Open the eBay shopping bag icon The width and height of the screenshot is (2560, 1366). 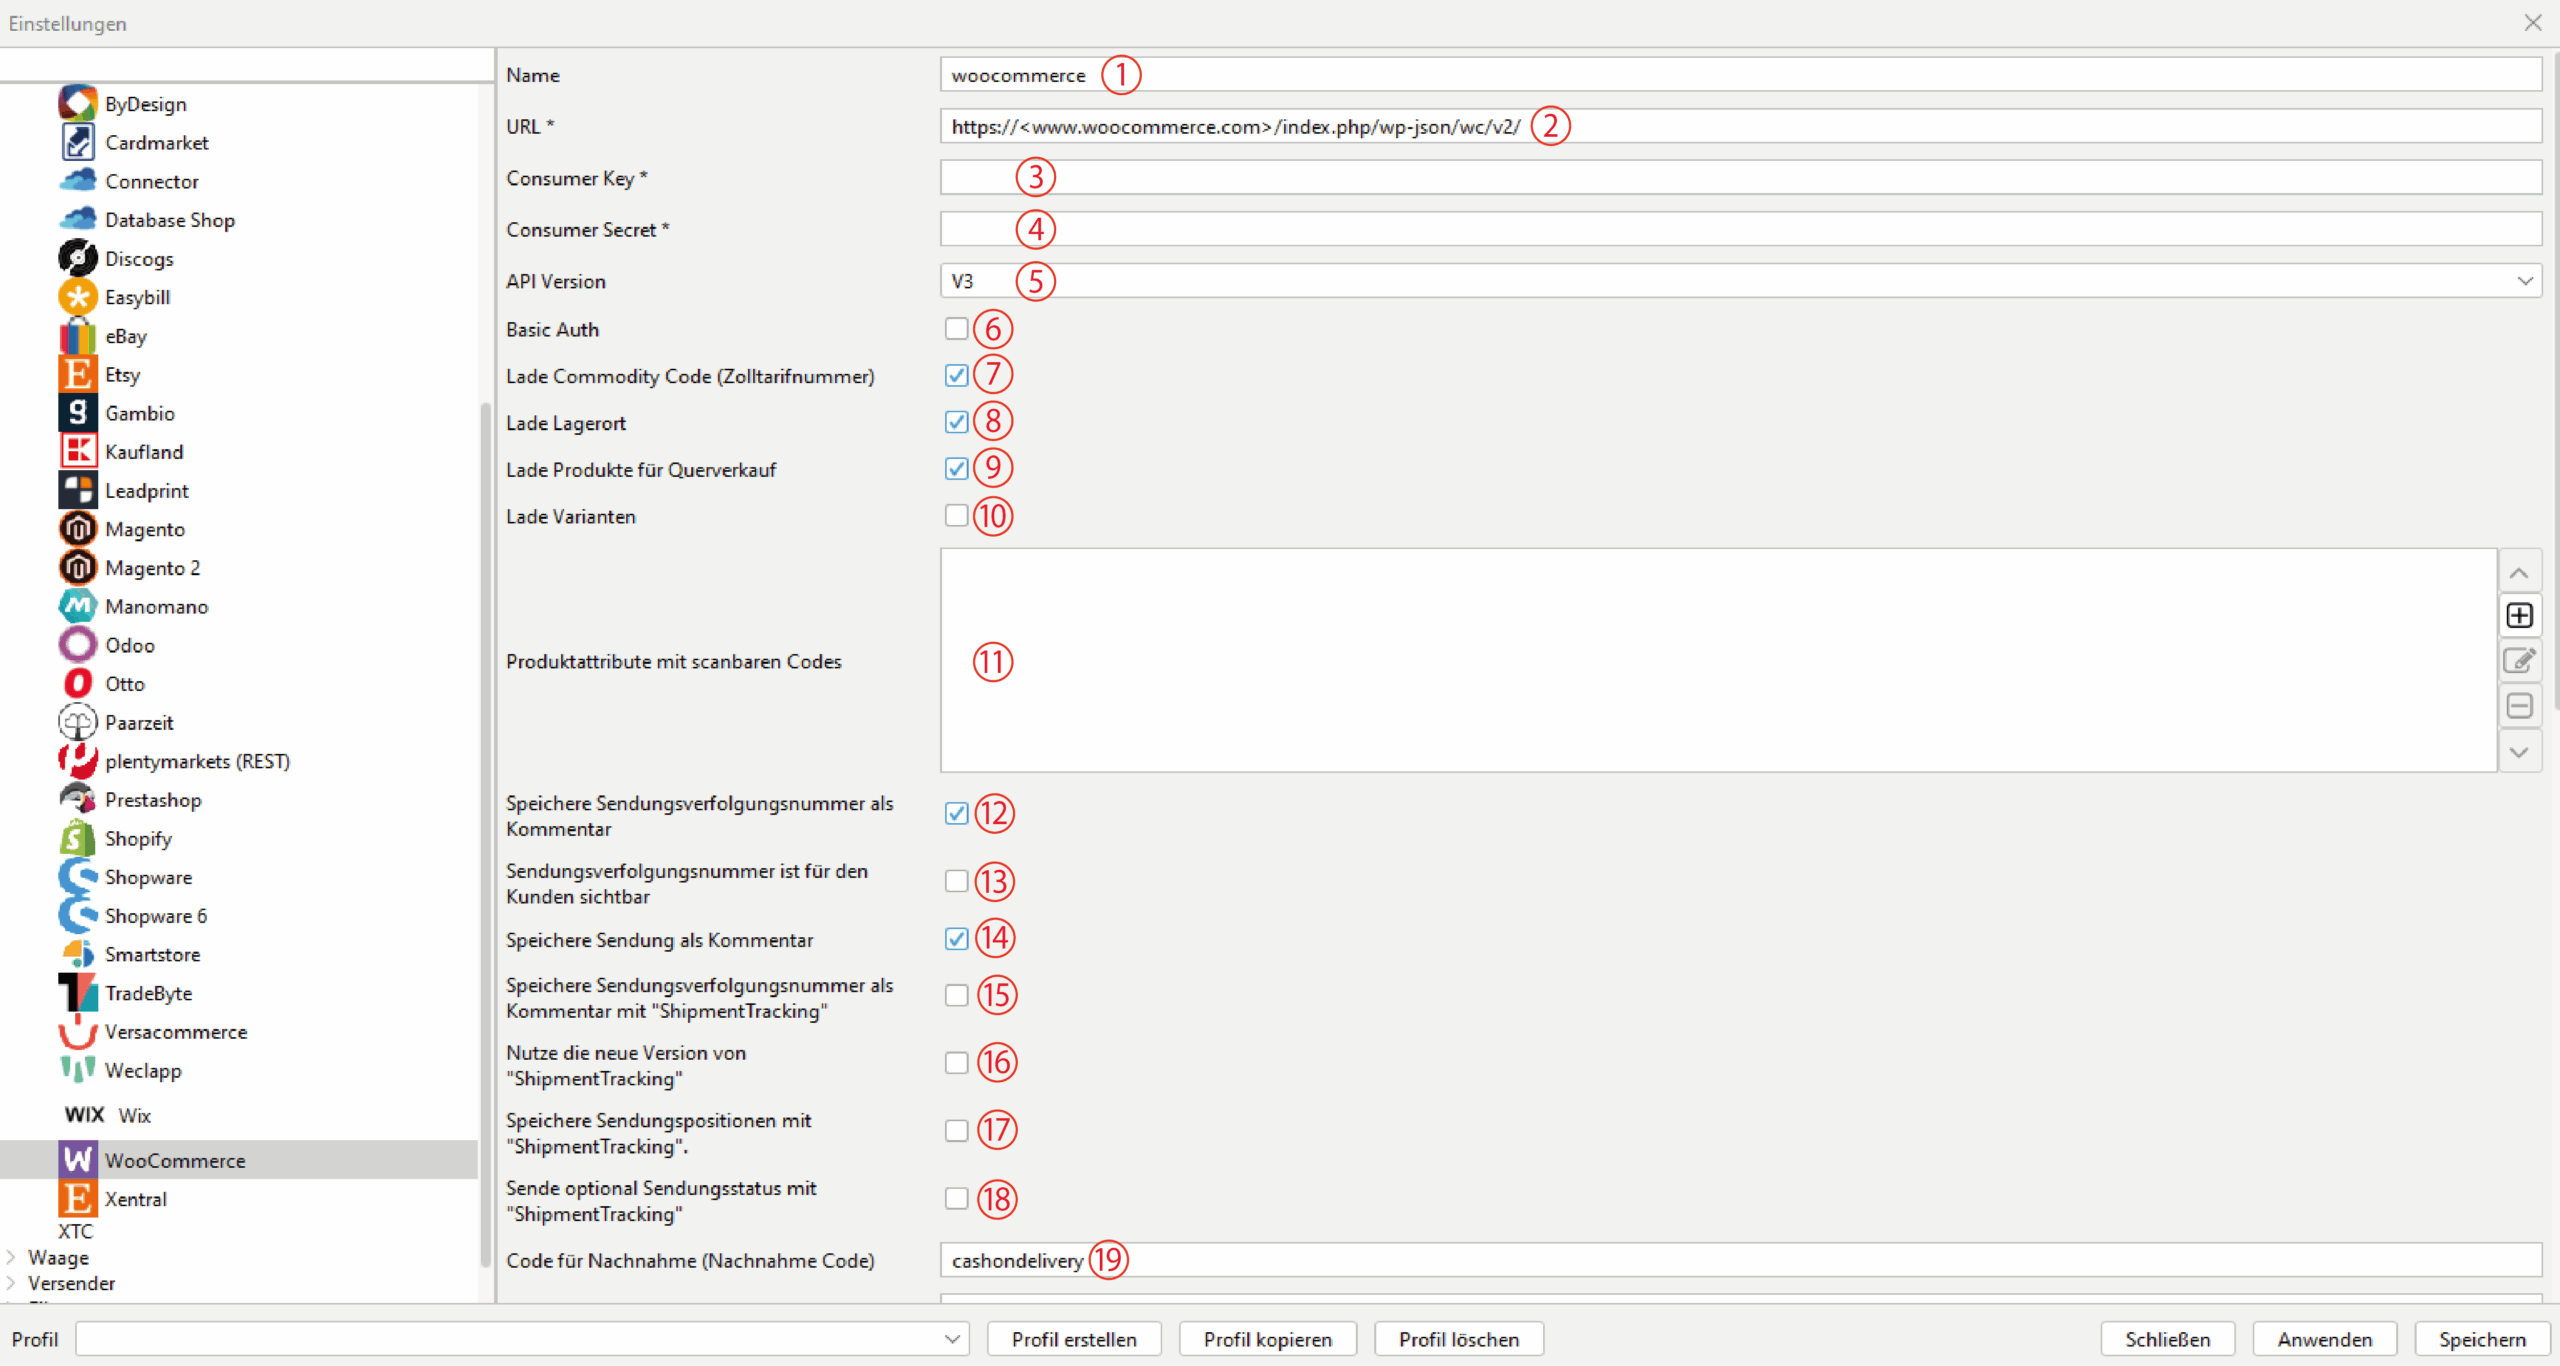pyautogui.click(x=78, y=336)
